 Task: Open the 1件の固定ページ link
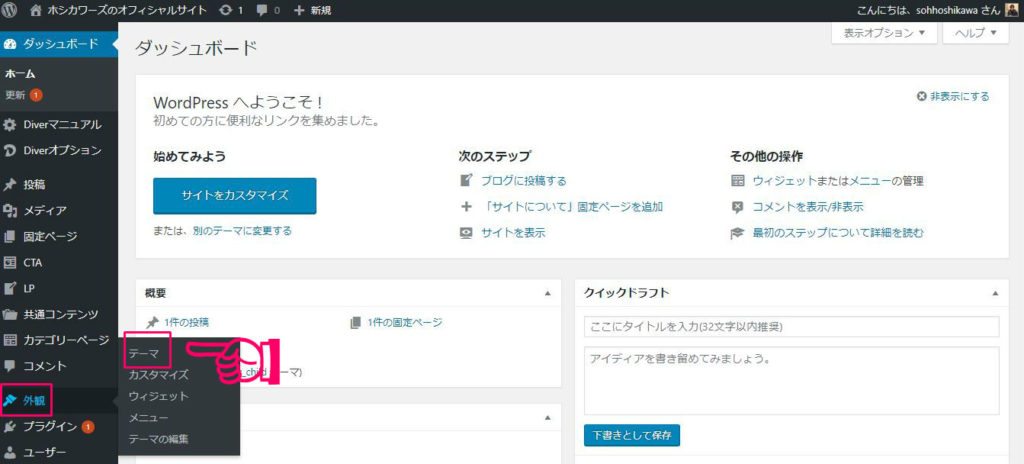click(x=405, y=322)
